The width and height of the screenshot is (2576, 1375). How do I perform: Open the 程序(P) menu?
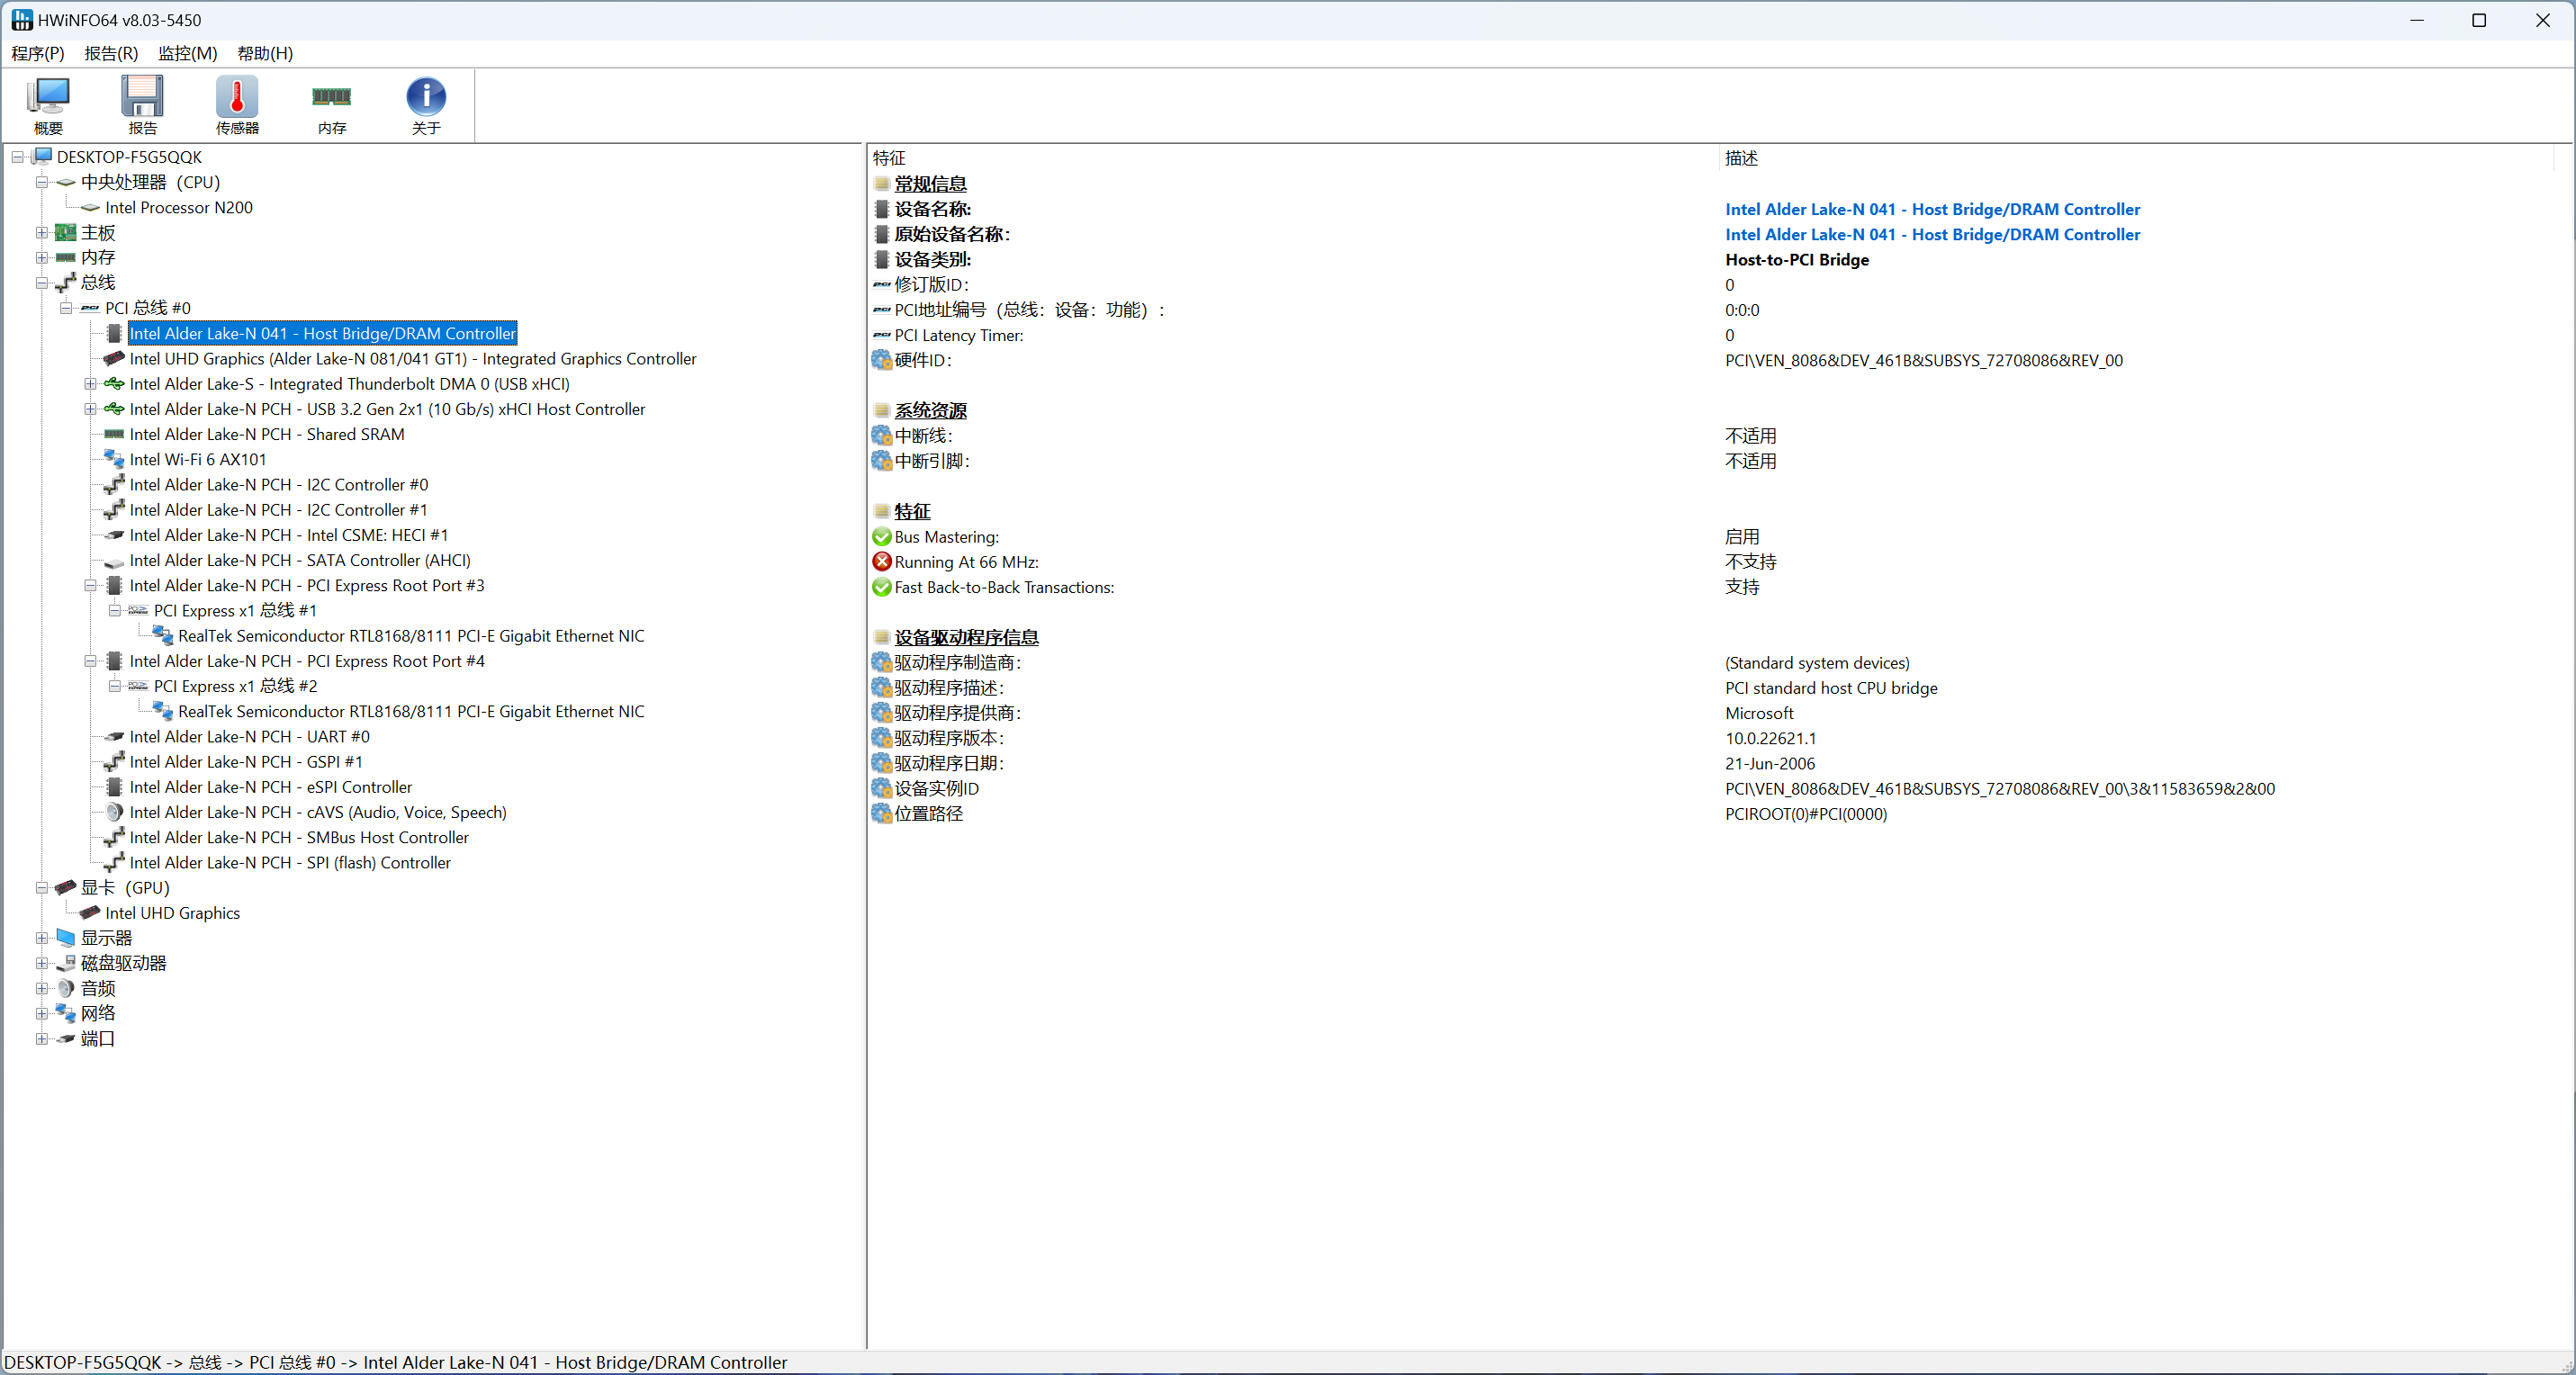pos(38,53)
